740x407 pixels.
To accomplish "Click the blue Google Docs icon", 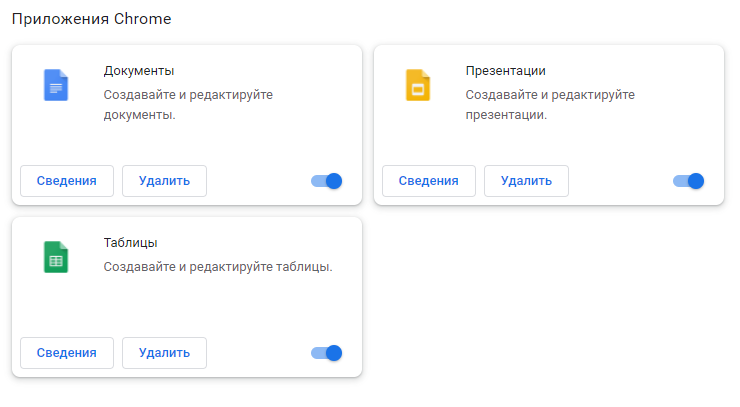I will point(56,85).
